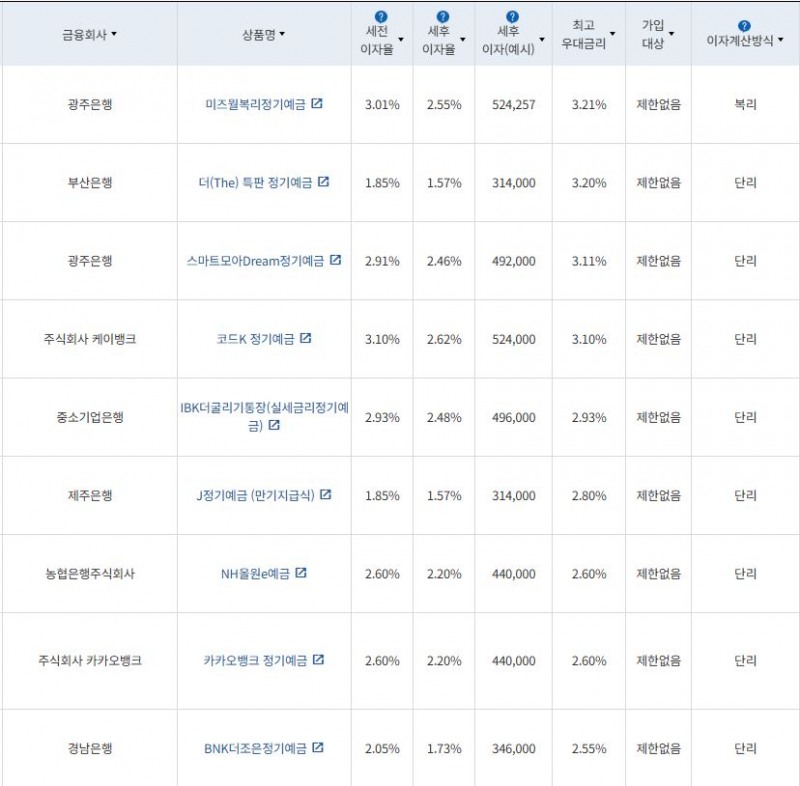The image size is (800, 786).
Task: Sort by 가입 대상 arrow
Action: 671,34
